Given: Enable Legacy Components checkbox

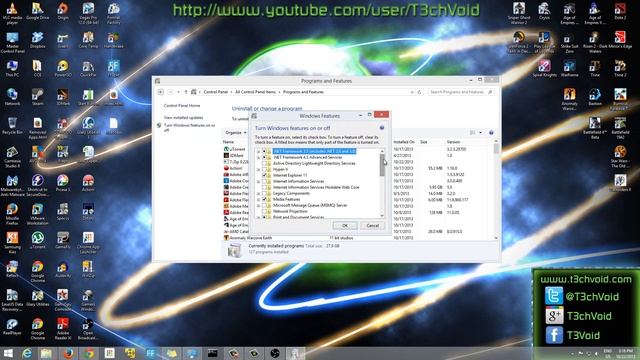Looking at the screenshot, I should click(264, 193).
